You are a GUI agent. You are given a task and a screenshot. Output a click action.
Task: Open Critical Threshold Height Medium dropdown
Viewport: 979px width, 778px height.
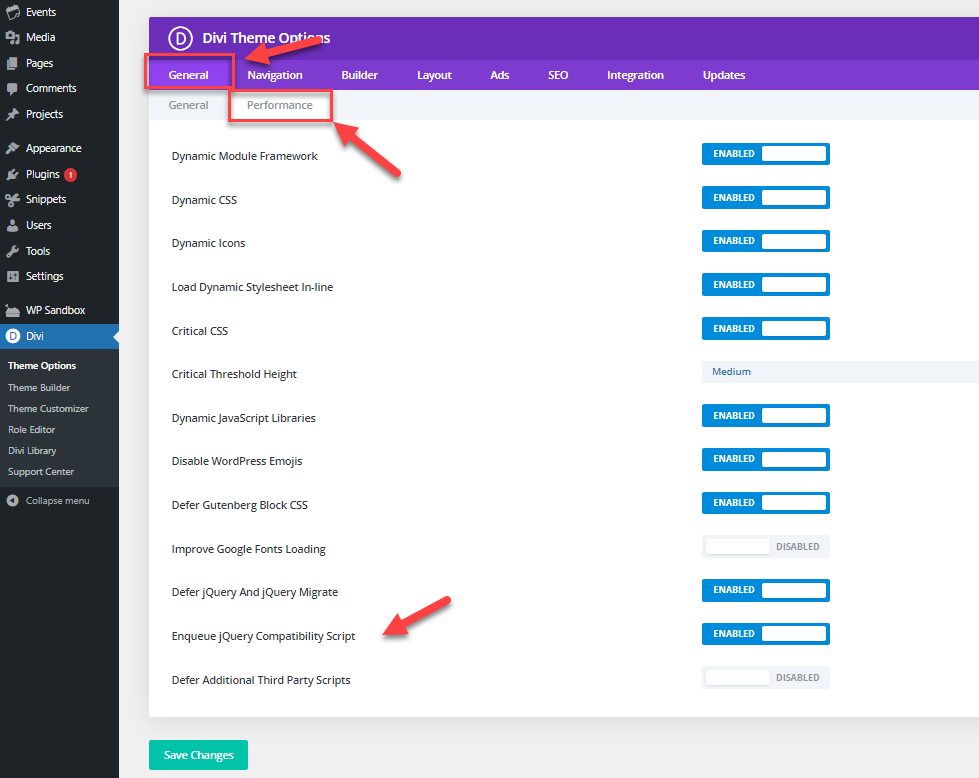tap(840, 372)
